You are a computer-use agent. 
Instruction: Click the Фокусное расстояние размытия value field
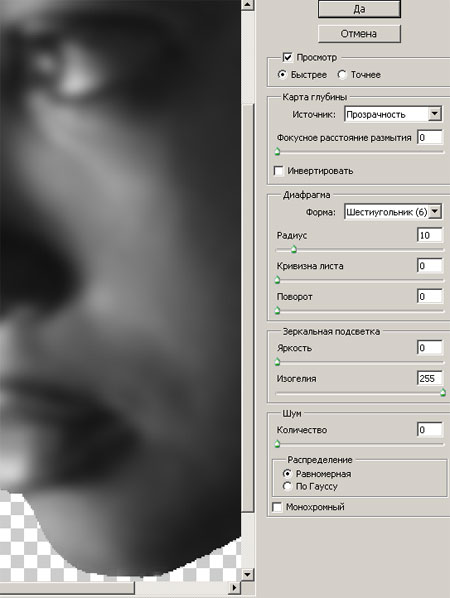(430, 137)
